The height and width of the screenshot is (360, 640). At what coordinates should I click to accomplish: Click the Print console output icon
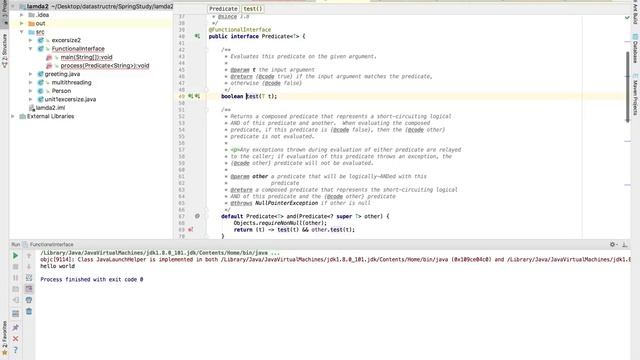(29, 300)
